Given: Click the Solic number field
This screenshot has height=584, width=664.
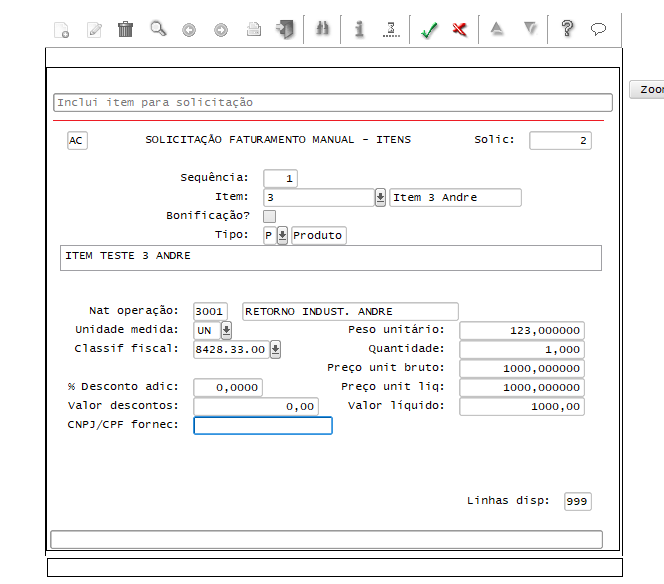Looking at the screenshot, I should coord(560,141).
